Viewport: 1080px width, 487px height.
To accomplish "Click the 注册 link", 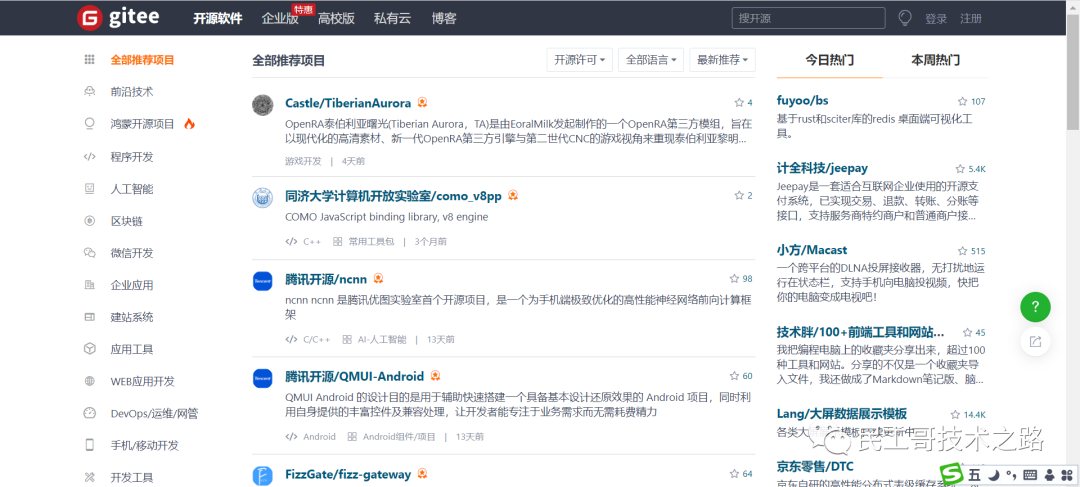I will [971, 19].
